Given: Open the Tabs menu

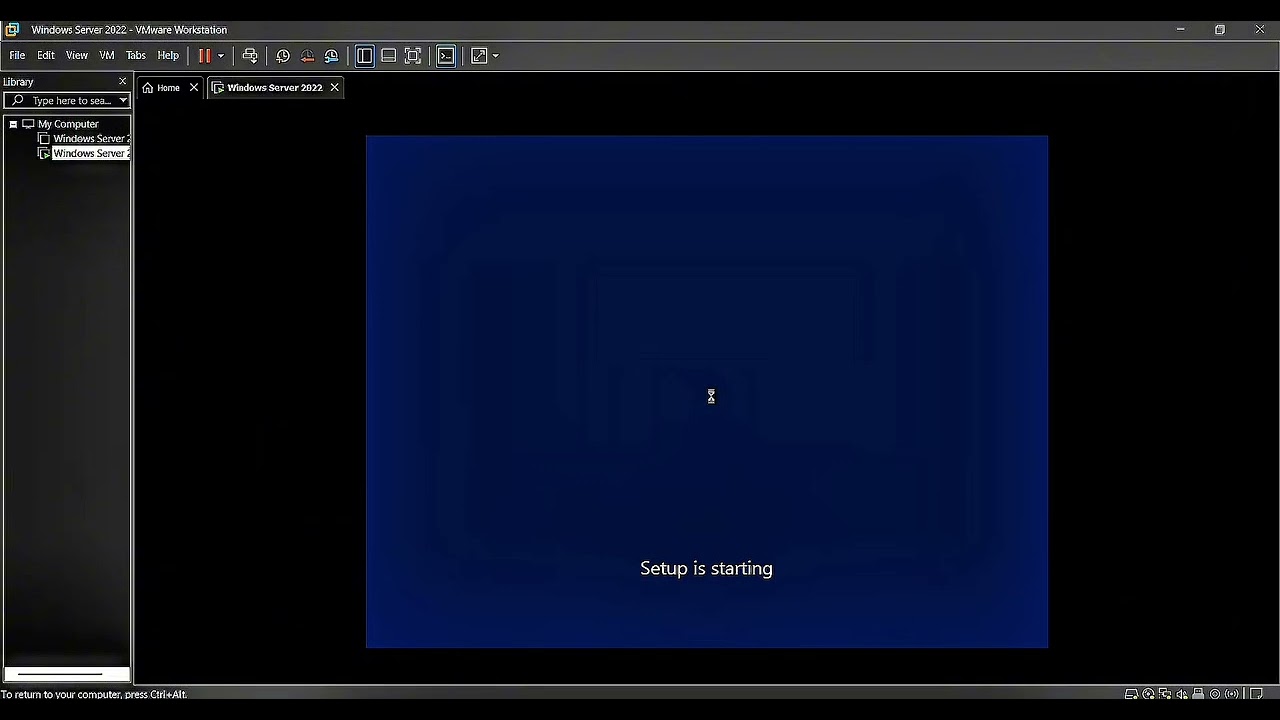Looking at the screenshot, I should coord(136,56).
